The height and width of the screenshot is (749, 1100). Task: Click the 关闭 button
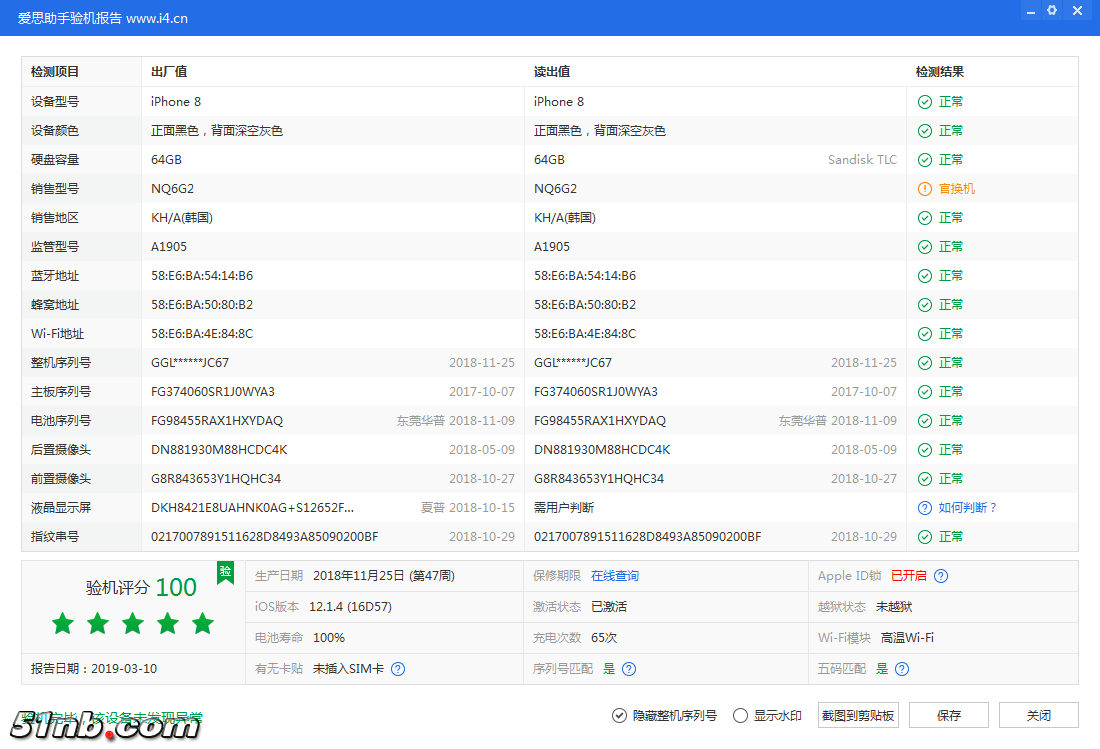(1038, 715)
